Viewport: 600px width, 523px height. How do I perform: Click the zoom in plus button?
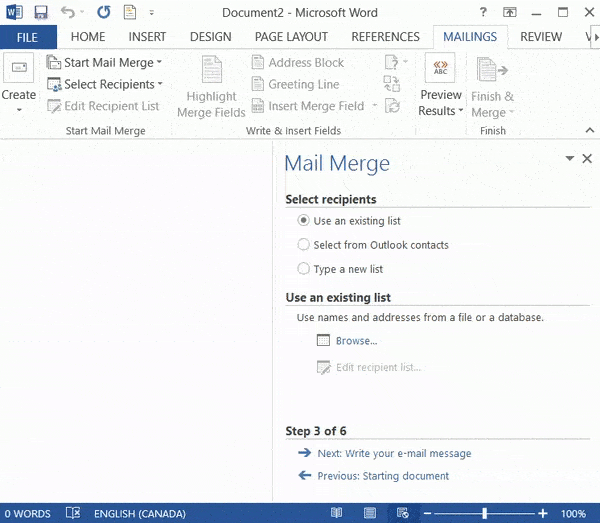click(543, 513)
